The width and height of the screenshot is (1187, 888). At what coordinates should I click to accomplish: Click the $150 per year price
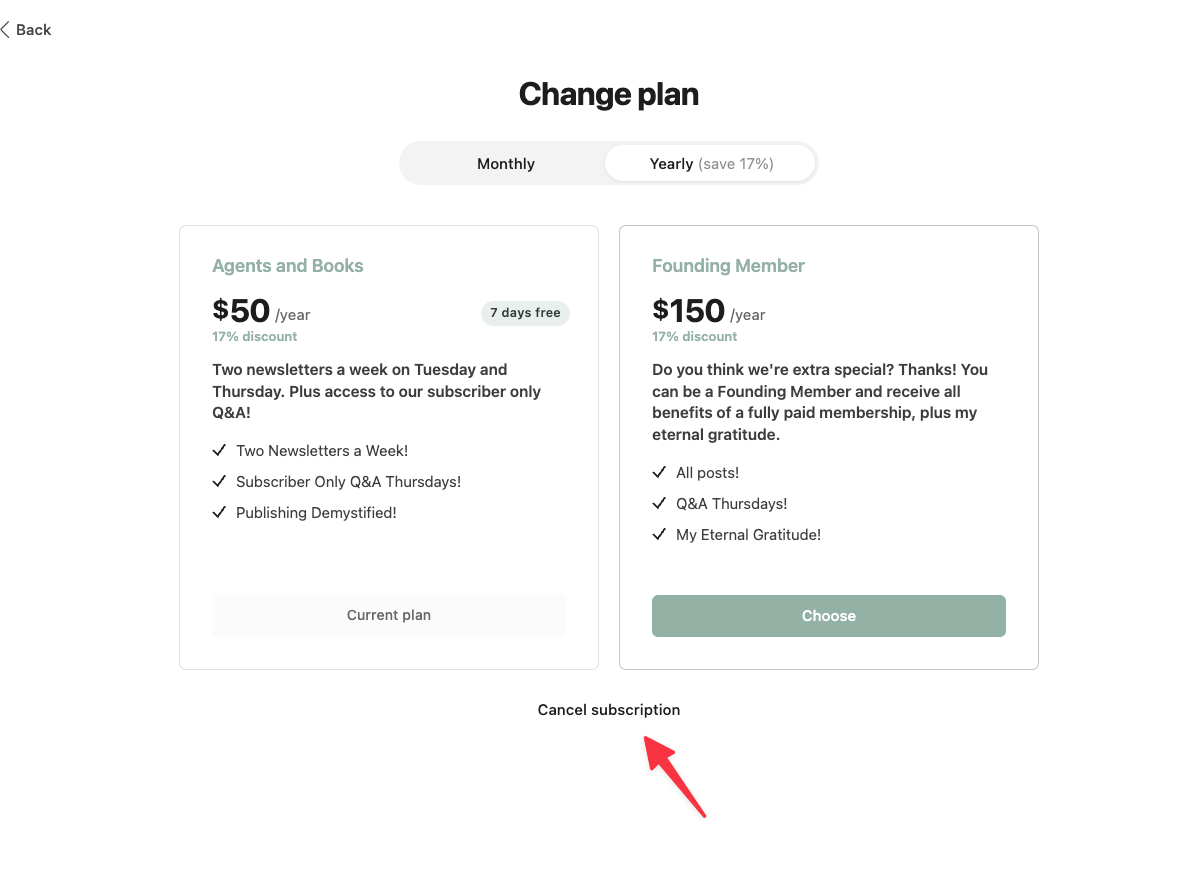click(708, 312)
